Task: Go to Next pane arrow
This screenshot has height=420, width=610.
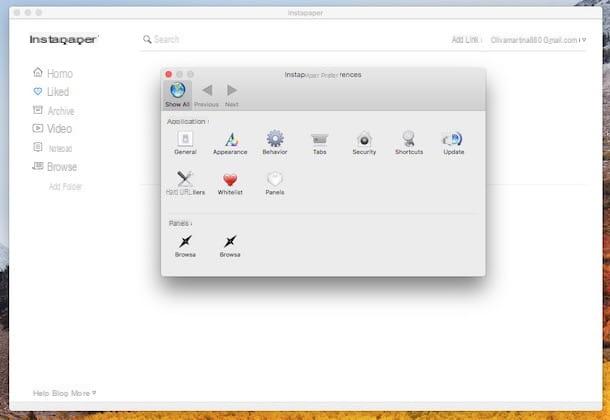Action: point(231,95)
